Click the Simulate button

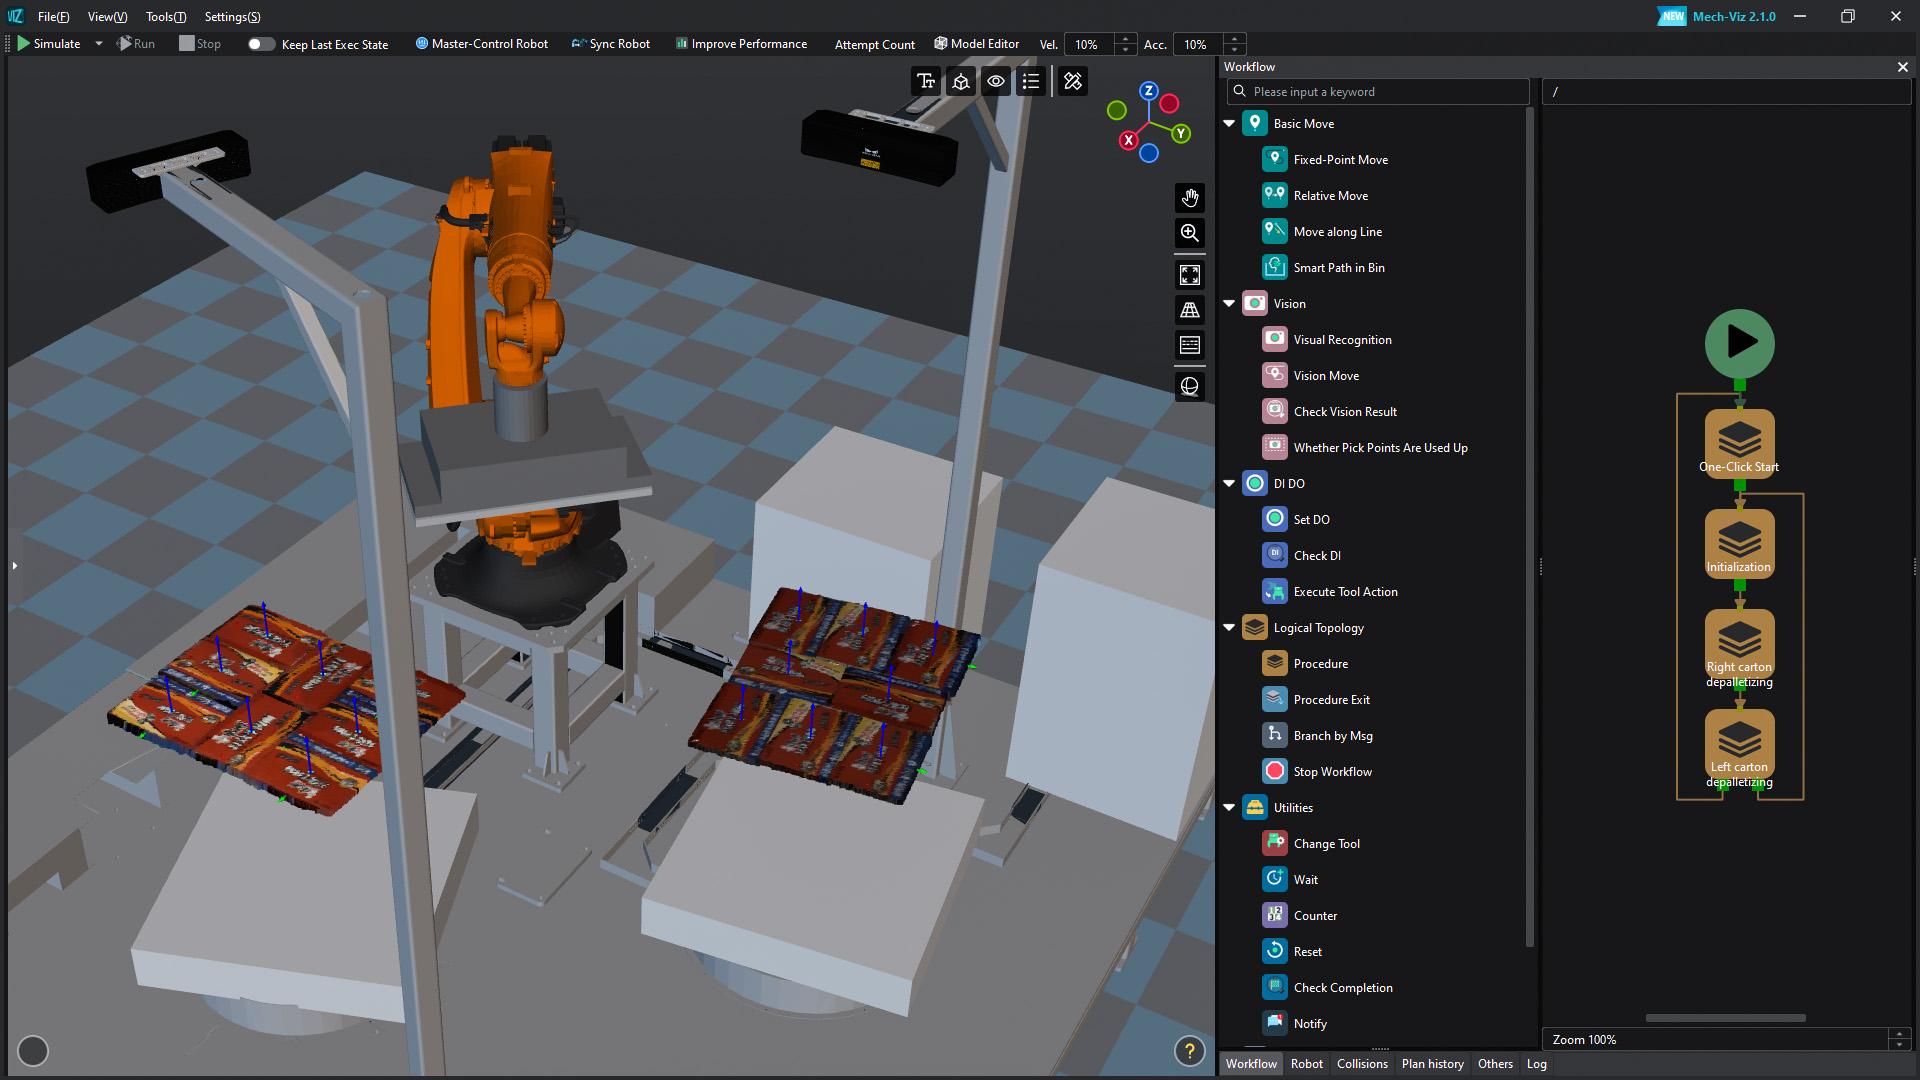[49, 44]
